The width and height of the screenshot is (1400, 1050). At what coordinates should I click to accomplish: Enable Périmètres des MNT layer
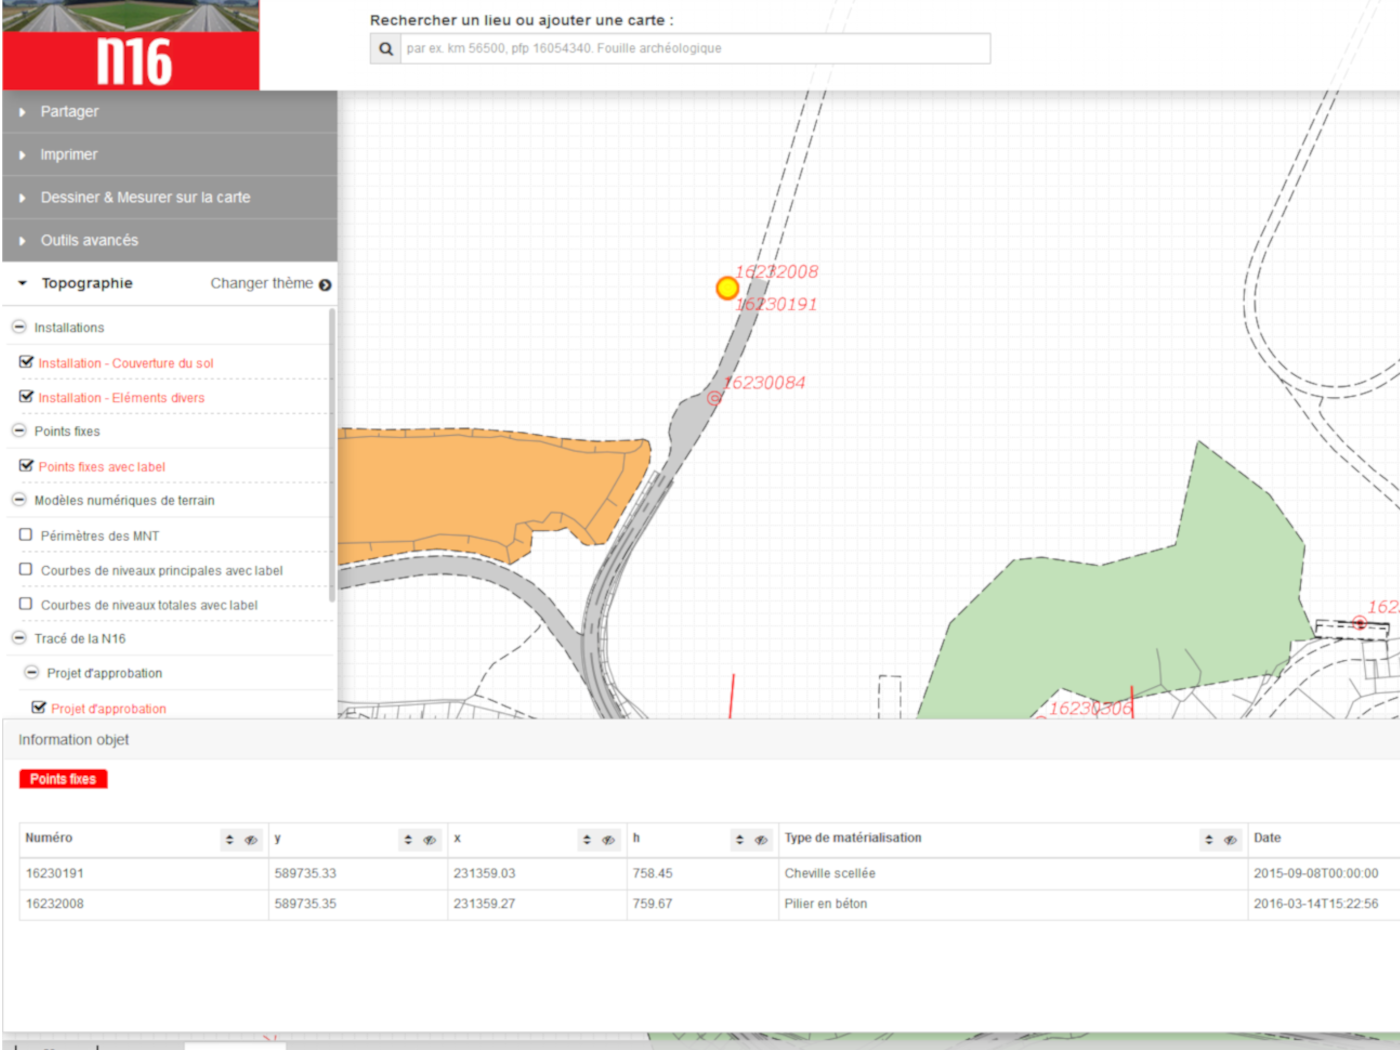[26, 535]
